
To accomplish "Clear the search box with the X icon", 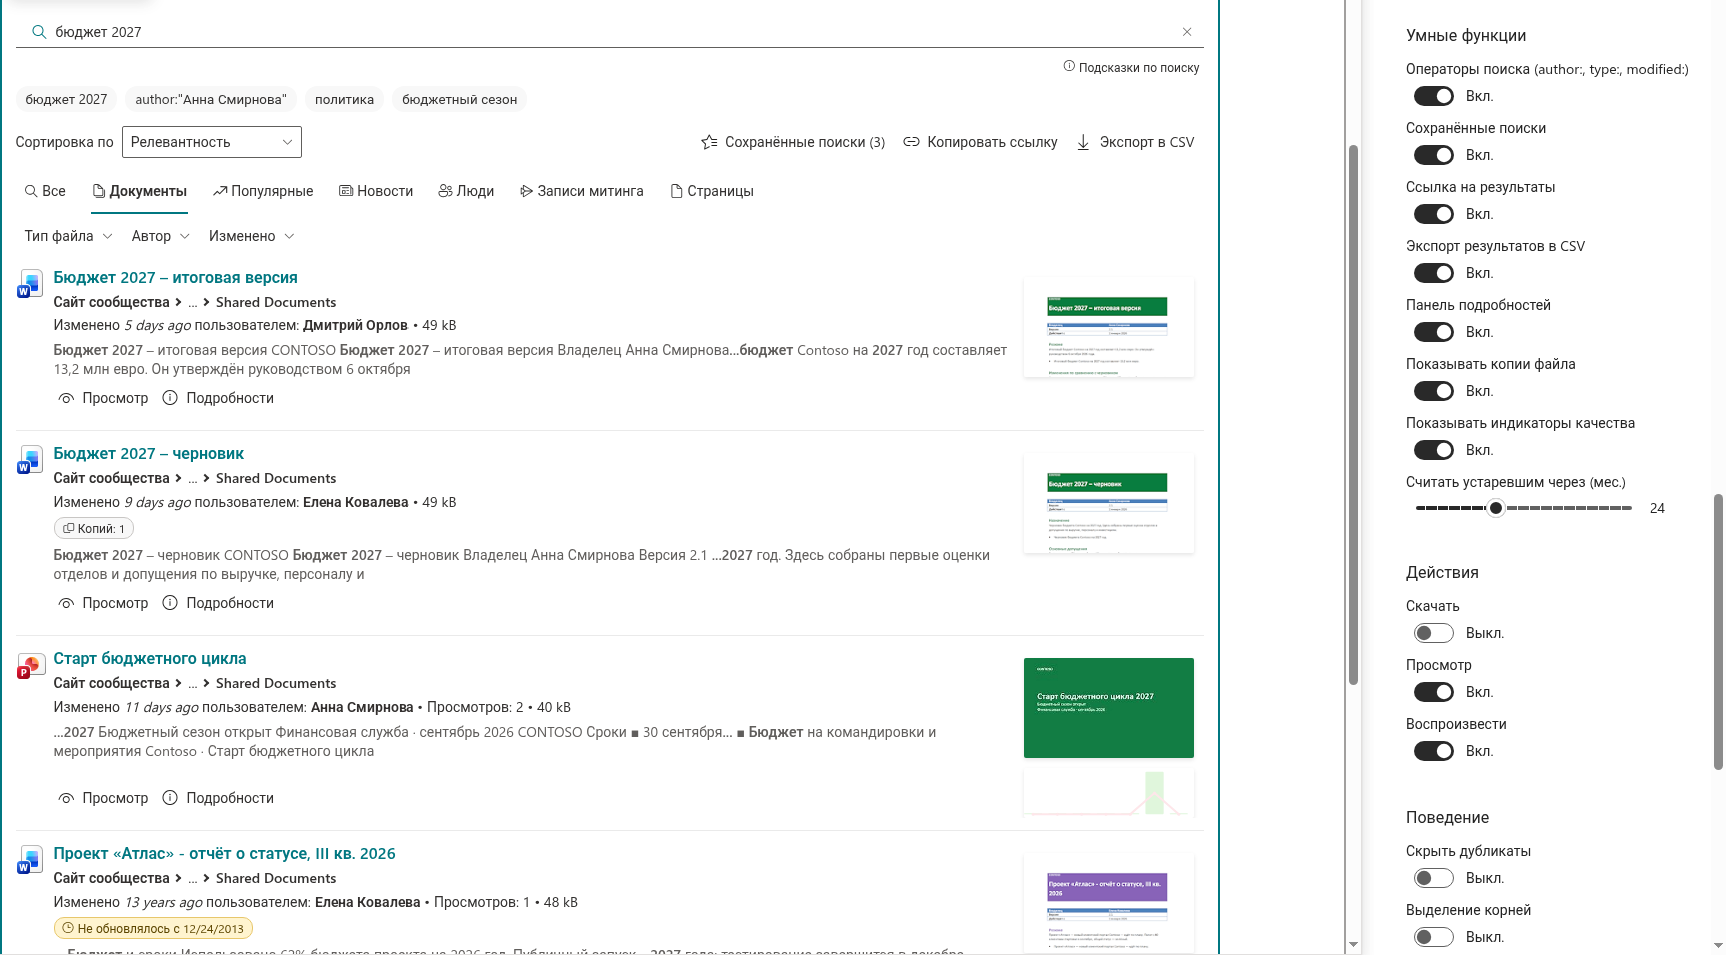I will [x=1187, y=32].
